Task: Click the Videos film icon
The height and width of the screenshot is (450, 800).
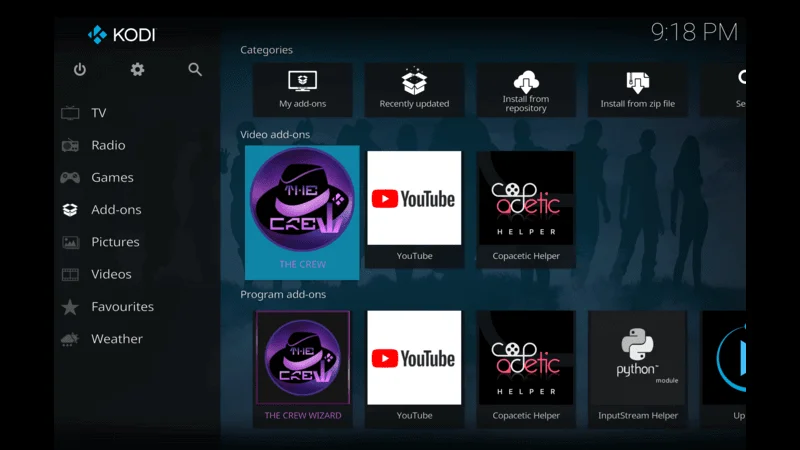Action: pyautogui.click(x=70, y=274)
